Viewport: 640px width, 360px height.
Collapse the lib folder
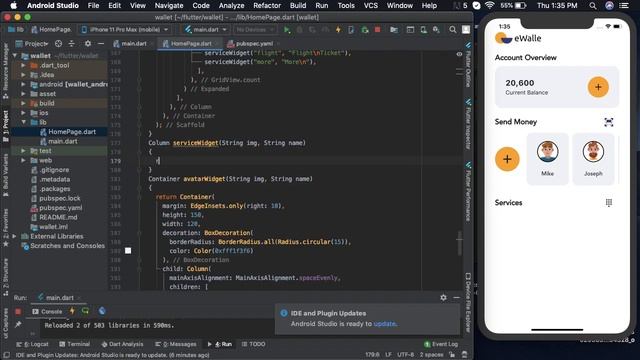click(23, 122)
